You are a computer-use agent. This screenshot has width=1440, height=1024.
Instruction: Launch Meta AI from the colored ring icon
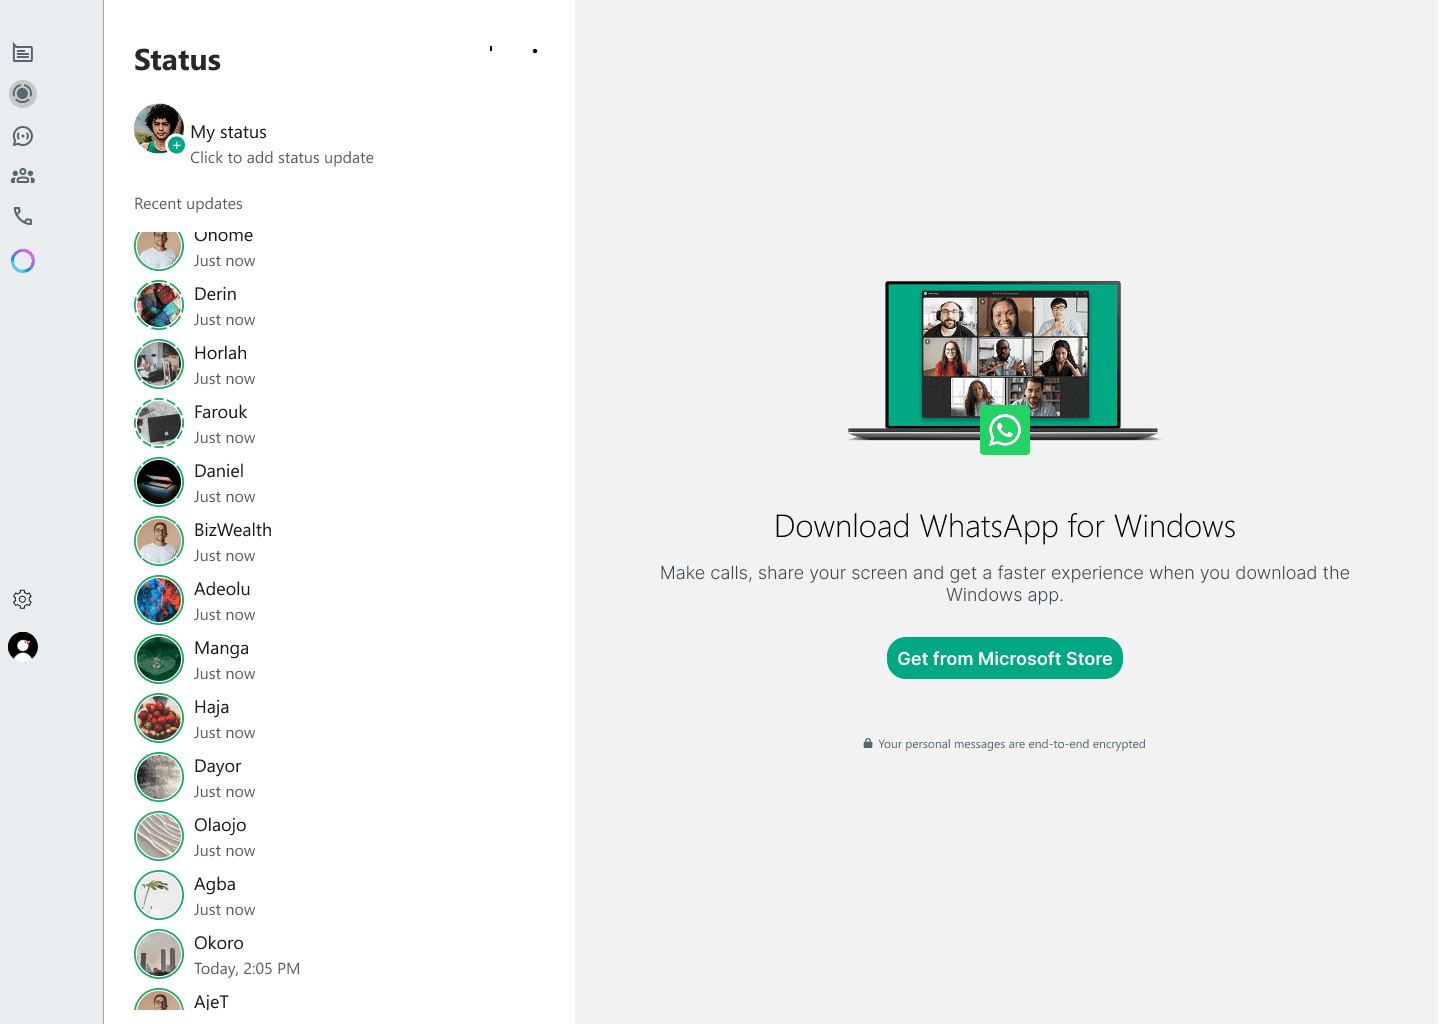click(x=23, y=261)
